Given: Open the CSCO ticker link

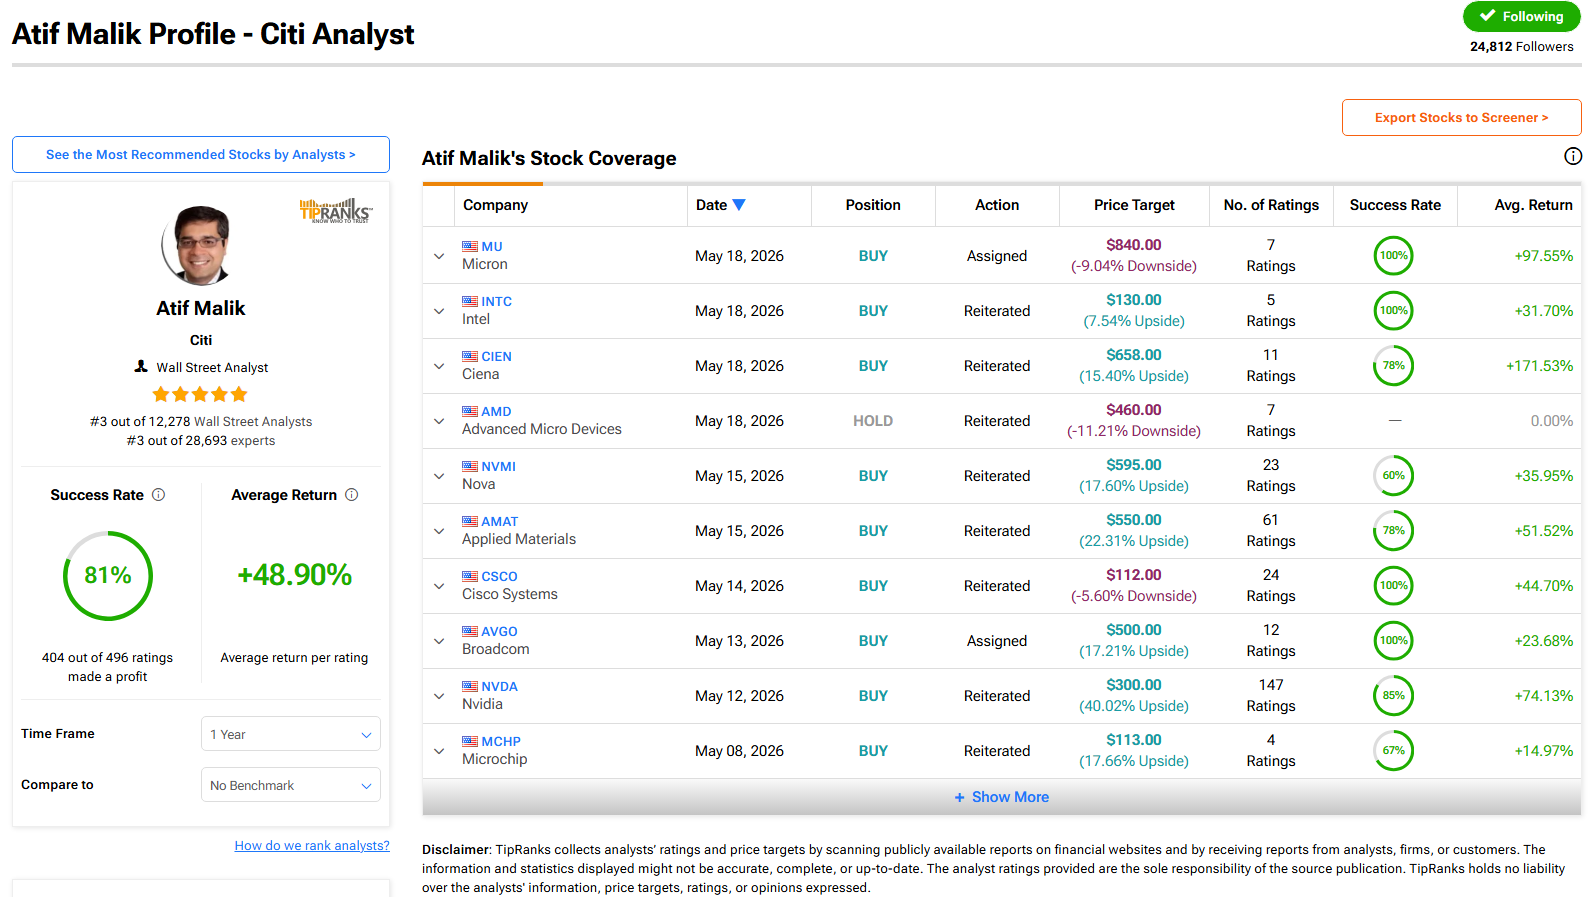Looking at the screenshot, I should coord(499,576).
